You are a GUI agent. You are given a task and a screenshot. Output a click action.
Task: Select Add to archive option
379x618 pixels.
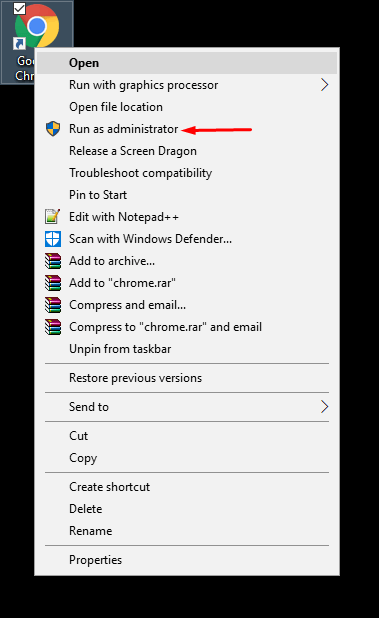pos(187,261)
